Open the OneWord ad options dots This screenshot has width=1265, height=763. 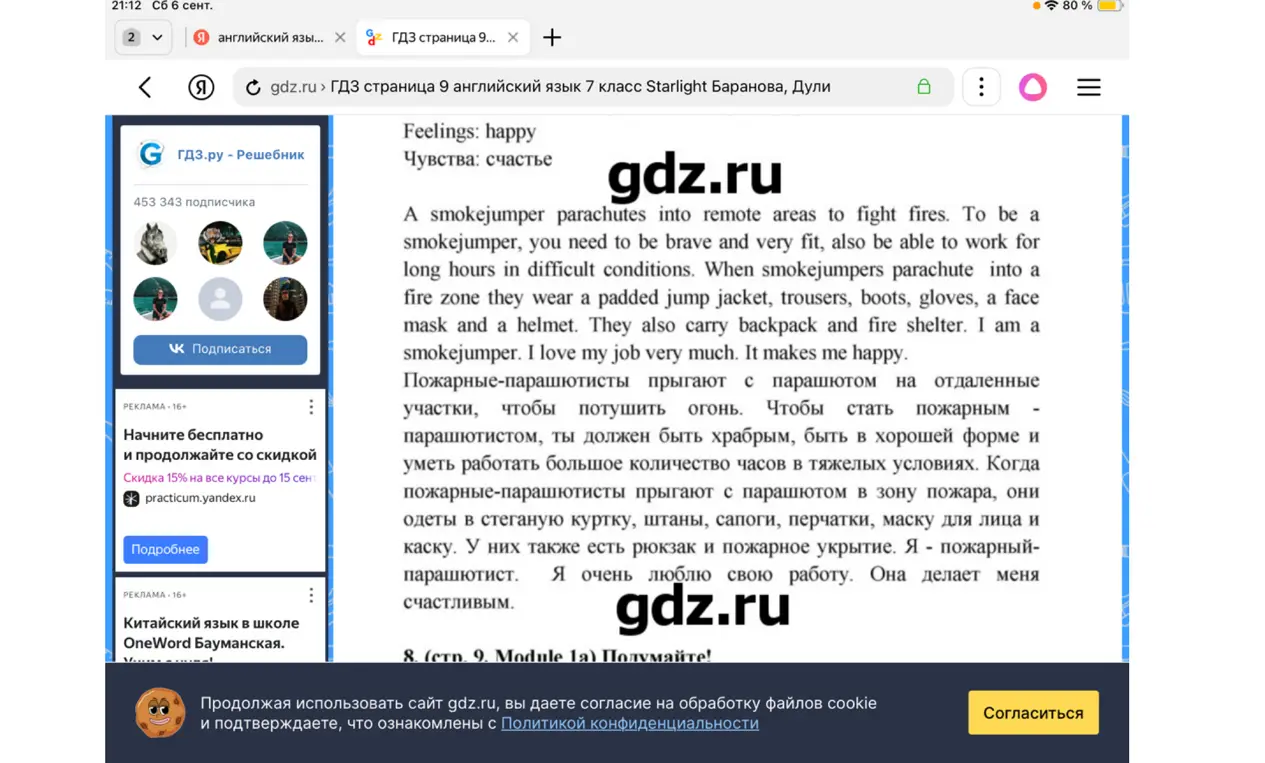pyautogui.click(x=311, y=595)
